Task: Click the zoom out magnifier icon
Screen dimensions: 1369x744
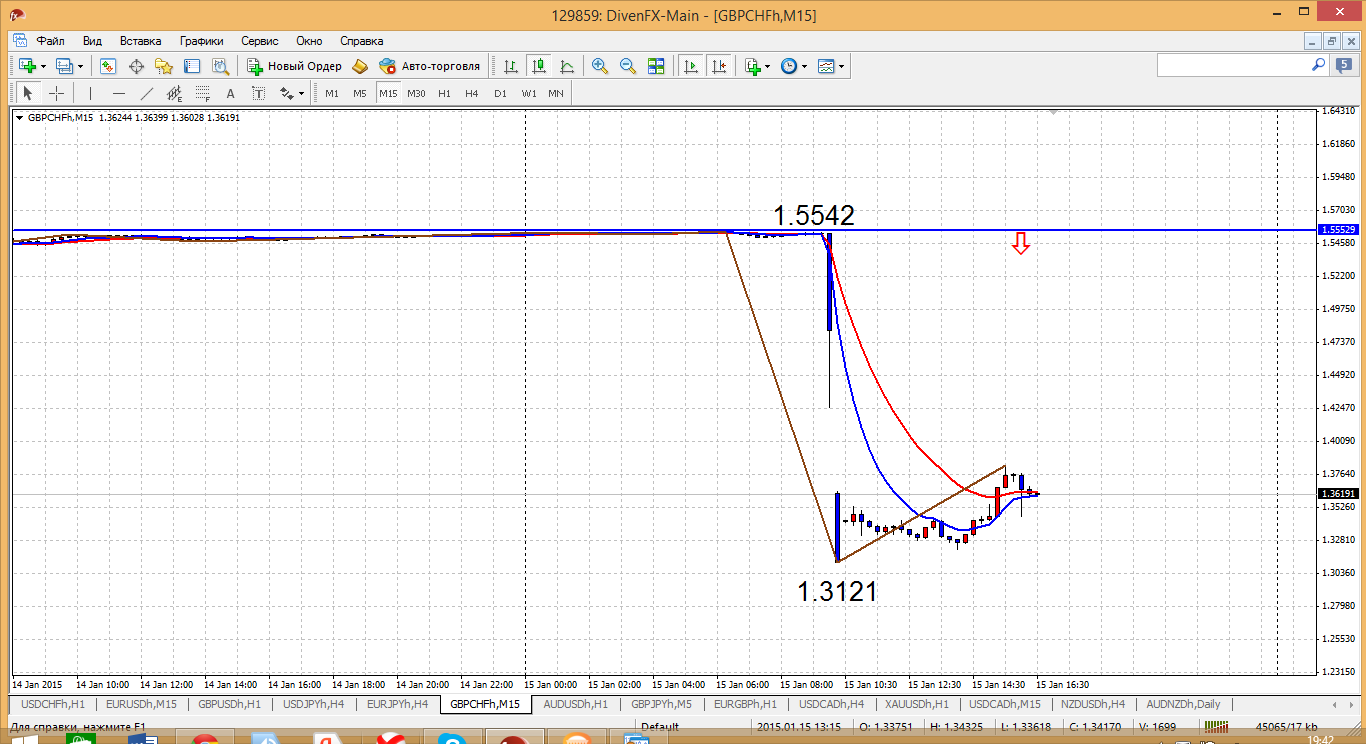Action: pyautogui.click(x=628, y=66)
